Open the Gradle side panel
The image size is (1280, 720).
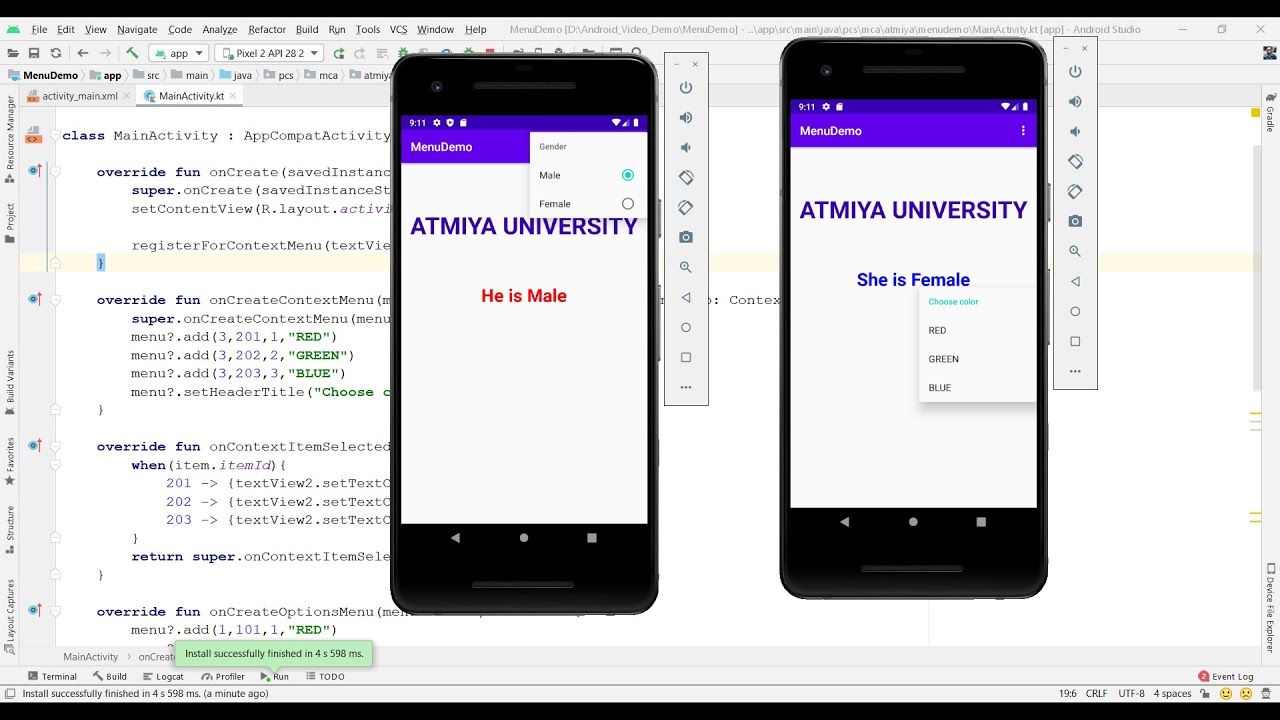pos(1270,111)
